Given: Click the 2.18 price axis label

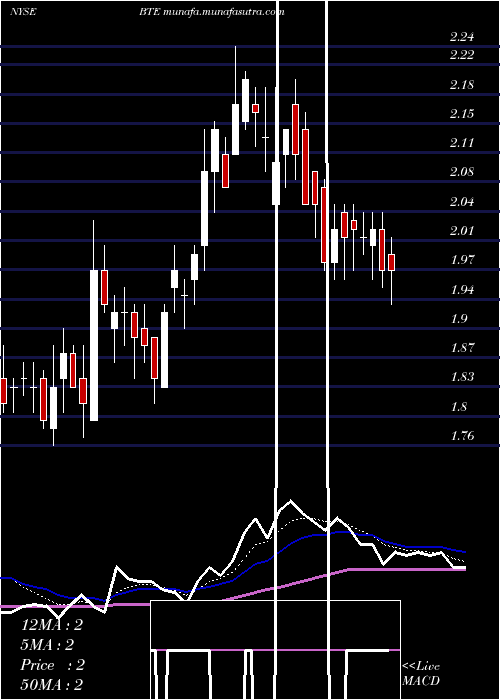Looking at the screenshot, I should tap(462, 85).
